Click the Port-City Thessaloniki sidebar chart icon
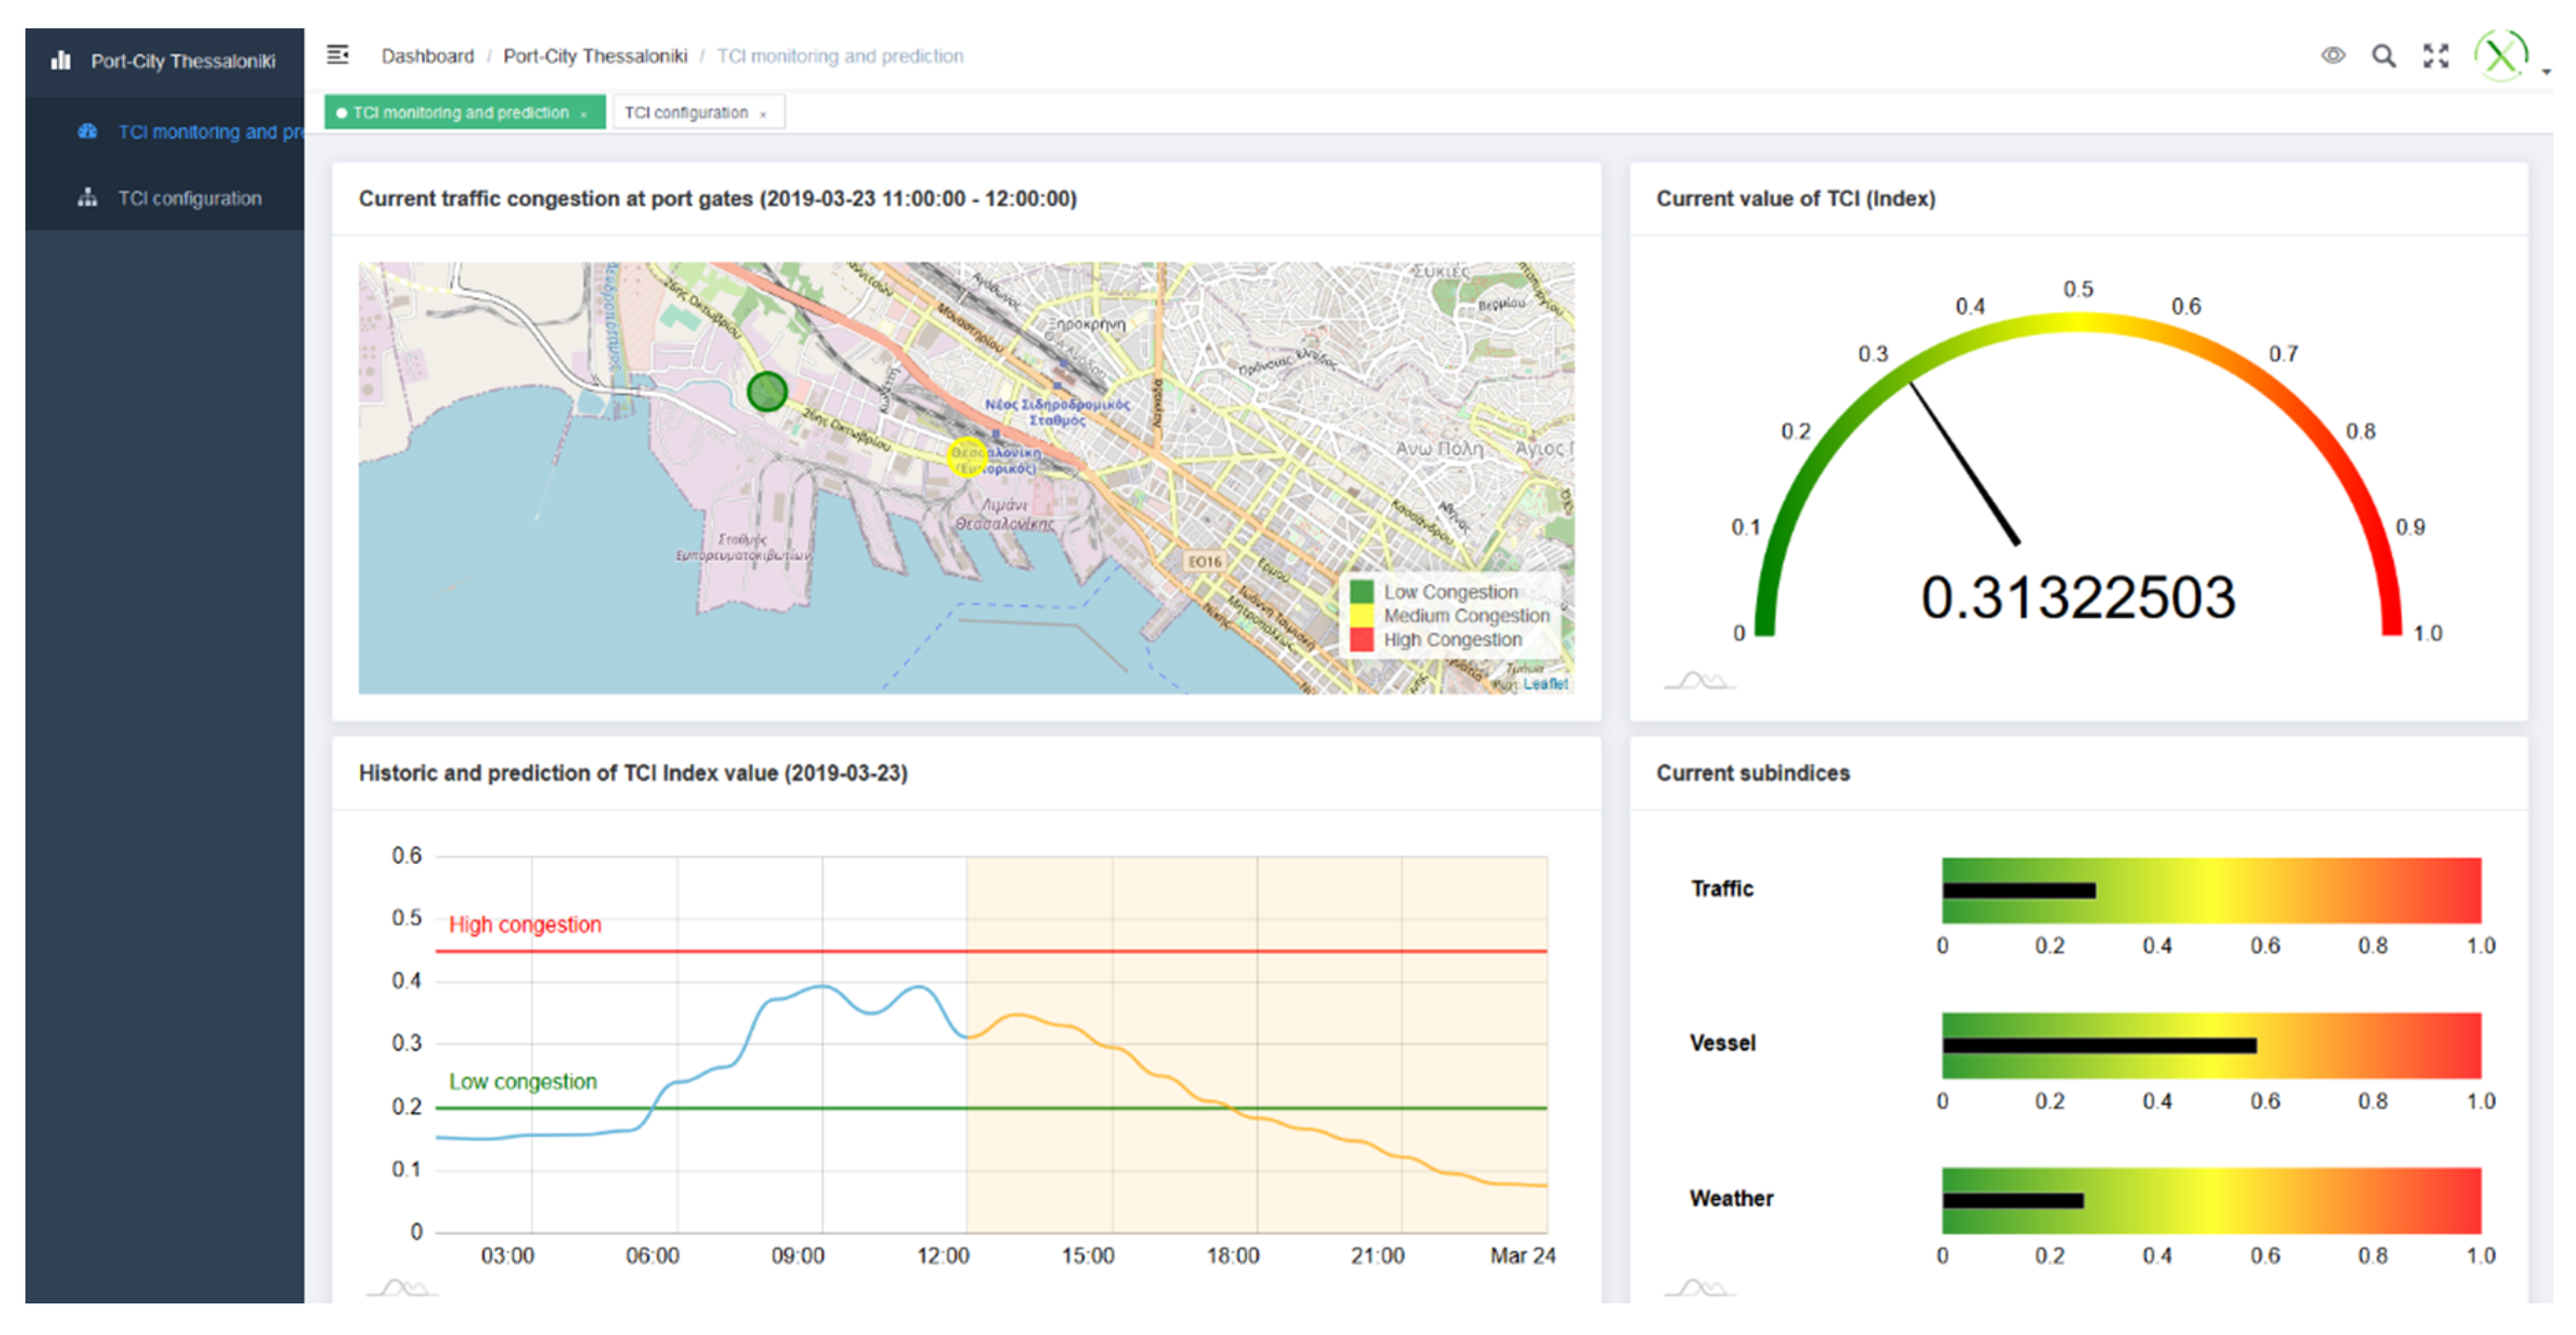 click(61, 61)
